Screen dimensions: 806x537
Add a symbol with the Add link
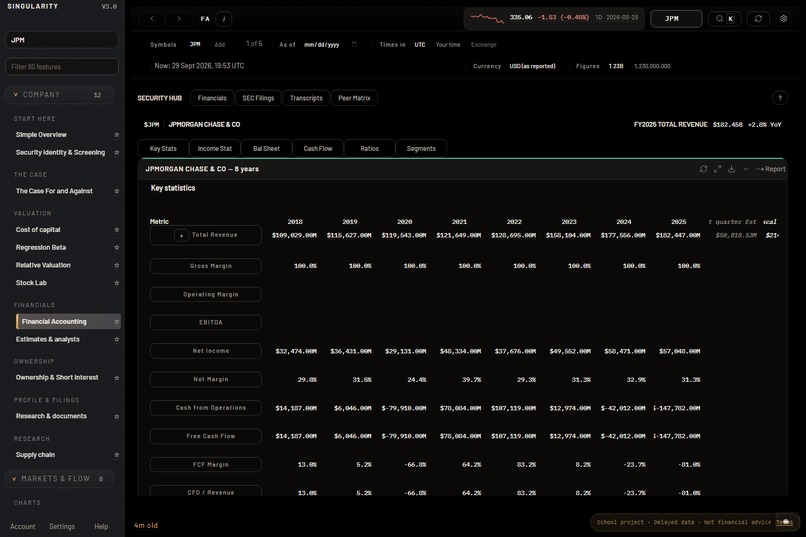click(x=219, y=45)
